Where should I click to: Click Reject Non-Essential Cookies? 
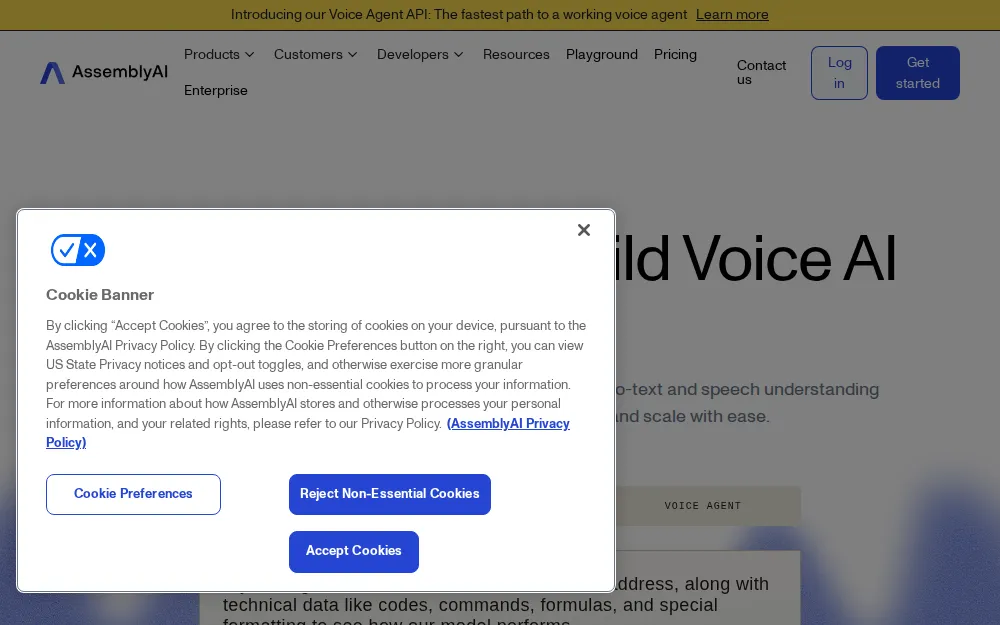pos(390,494)
